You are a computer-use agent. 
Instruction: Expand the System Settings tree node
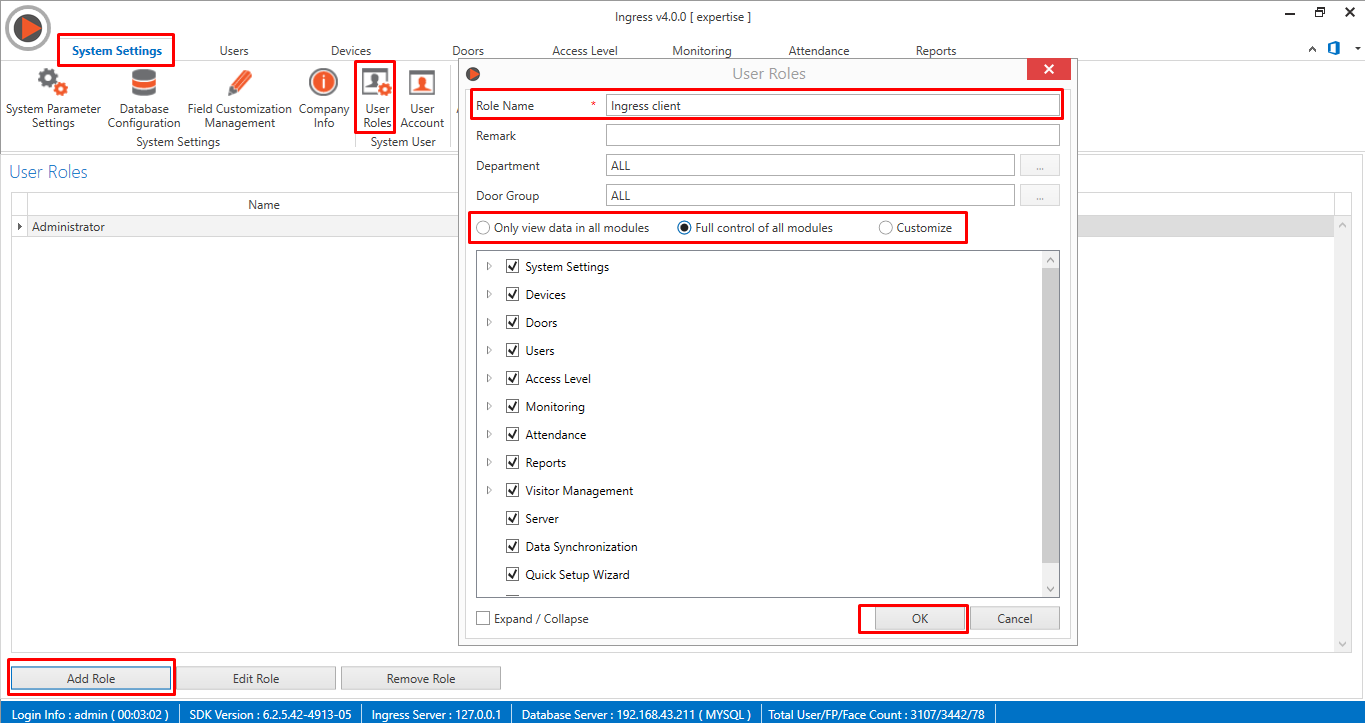tap(489, 266)
